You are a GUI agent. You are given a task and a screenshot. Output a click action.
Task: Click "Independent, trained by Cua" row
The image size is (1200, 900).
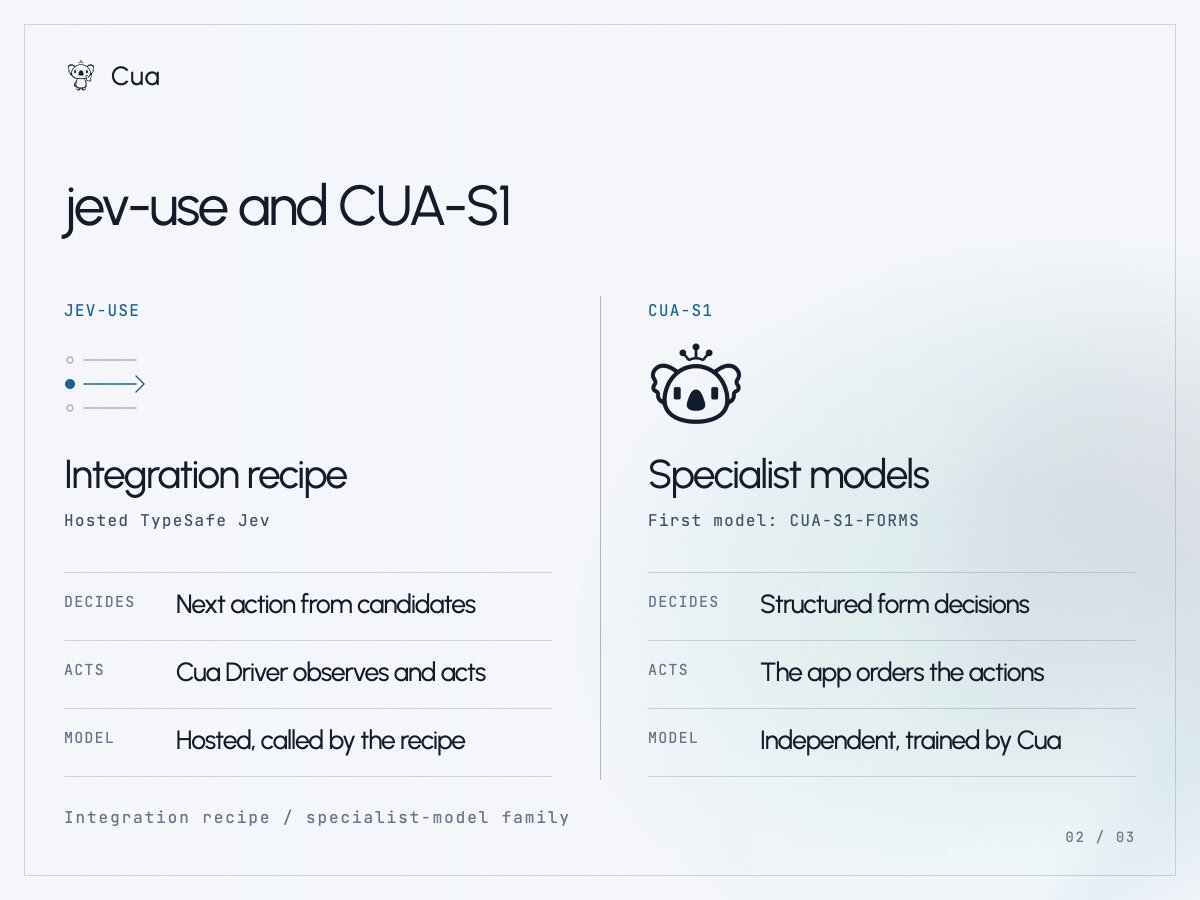click(x=892, y=742)
